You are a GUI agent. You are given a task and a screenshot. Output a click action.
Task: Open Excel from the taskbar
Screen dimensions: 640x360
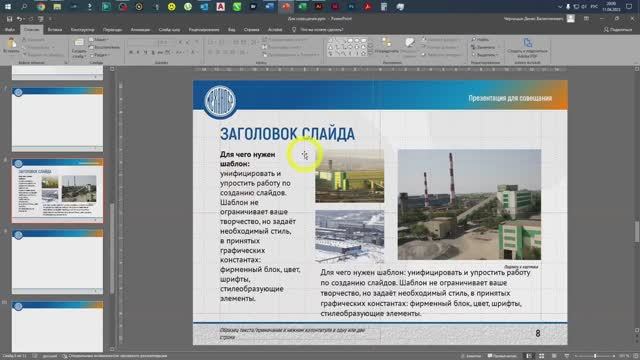(x=302, y=7)
